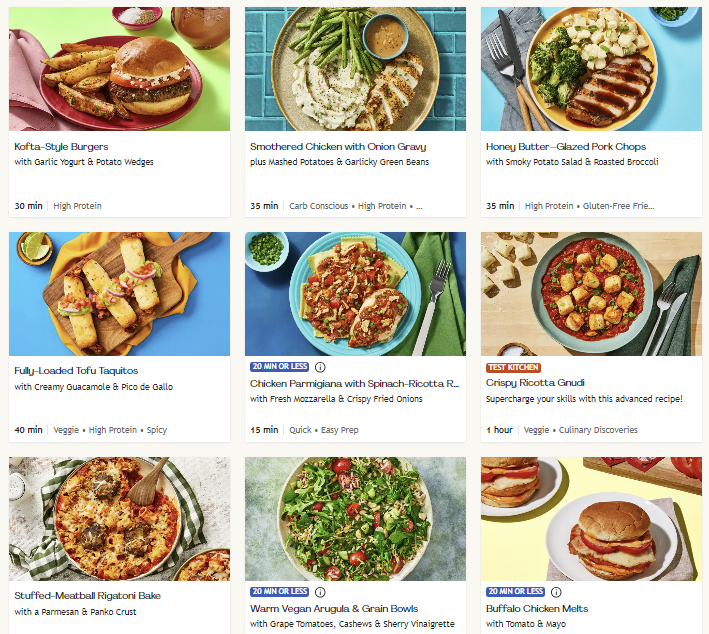Select the Fully-Loaded Tofu Taquitos title
The height and width of the screenshot is (634, 709).
(x=76, y=371)
